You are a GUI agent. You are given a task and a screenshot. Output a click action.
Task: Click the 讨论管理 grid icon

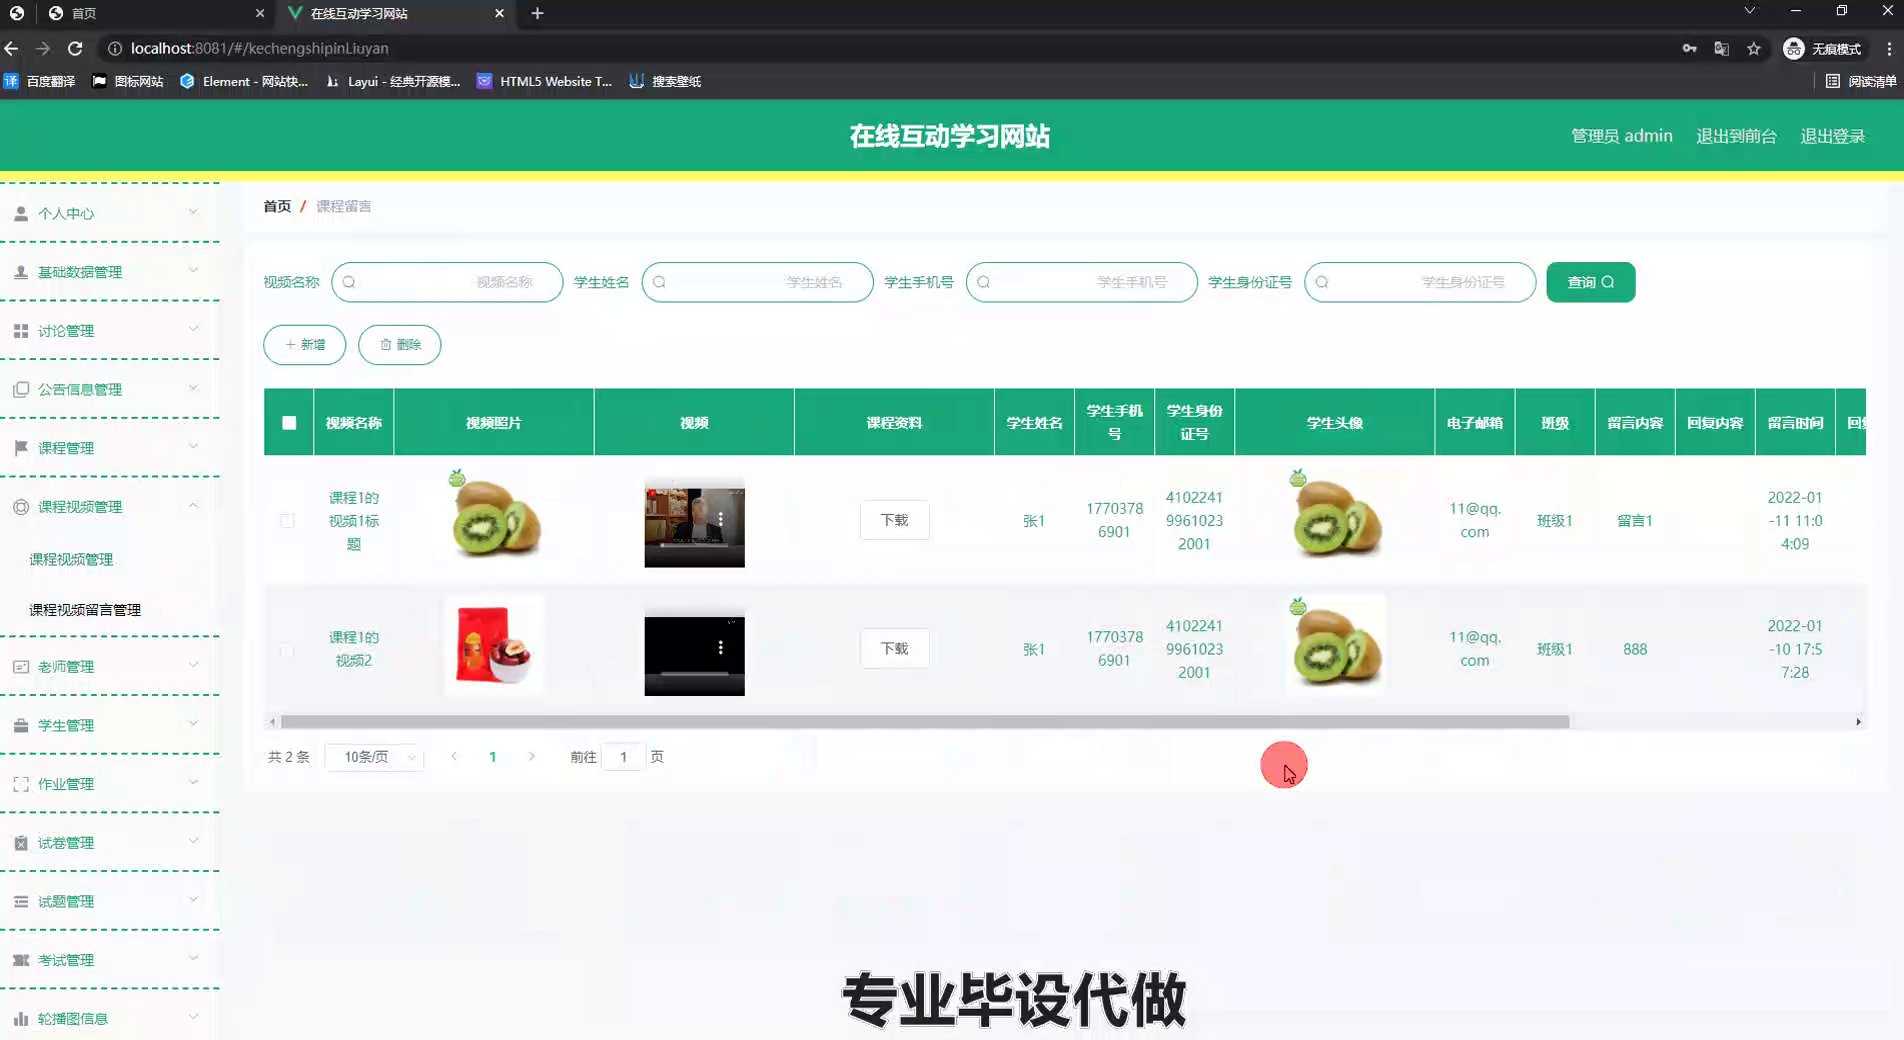tap(21, 331)
